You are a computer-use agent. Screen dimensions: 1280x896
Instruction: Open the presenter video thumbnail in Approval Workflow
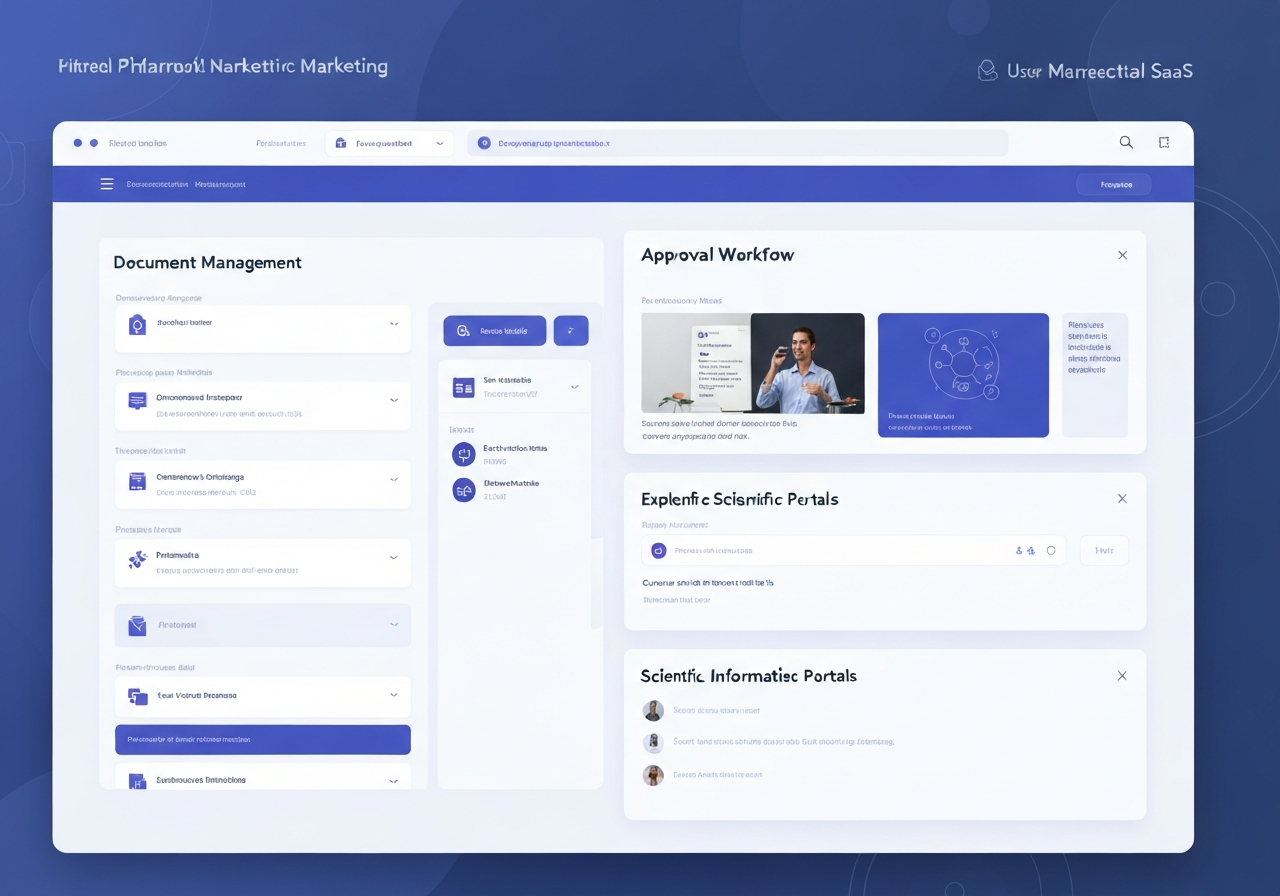tap(752, 363)
